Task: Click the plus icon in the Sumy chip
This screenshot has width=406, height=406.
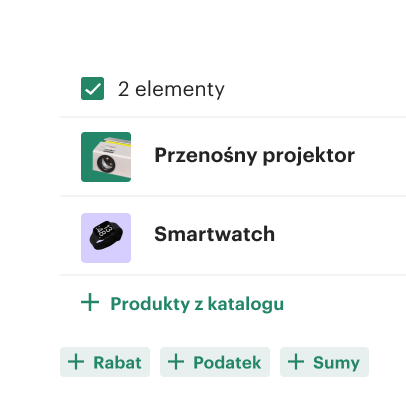Action: tap(296, 362)
